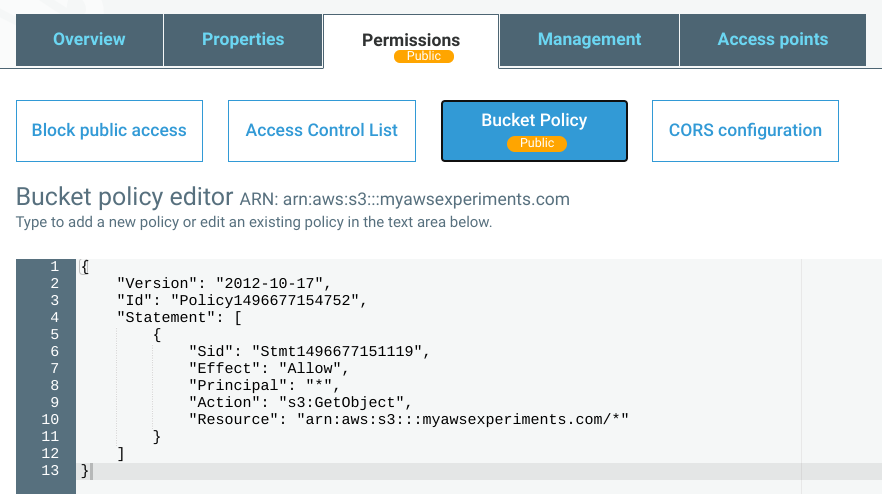The width and height of the screenshot is (882, 494).
Task: Select the Permissions tab
Action: 411,41
